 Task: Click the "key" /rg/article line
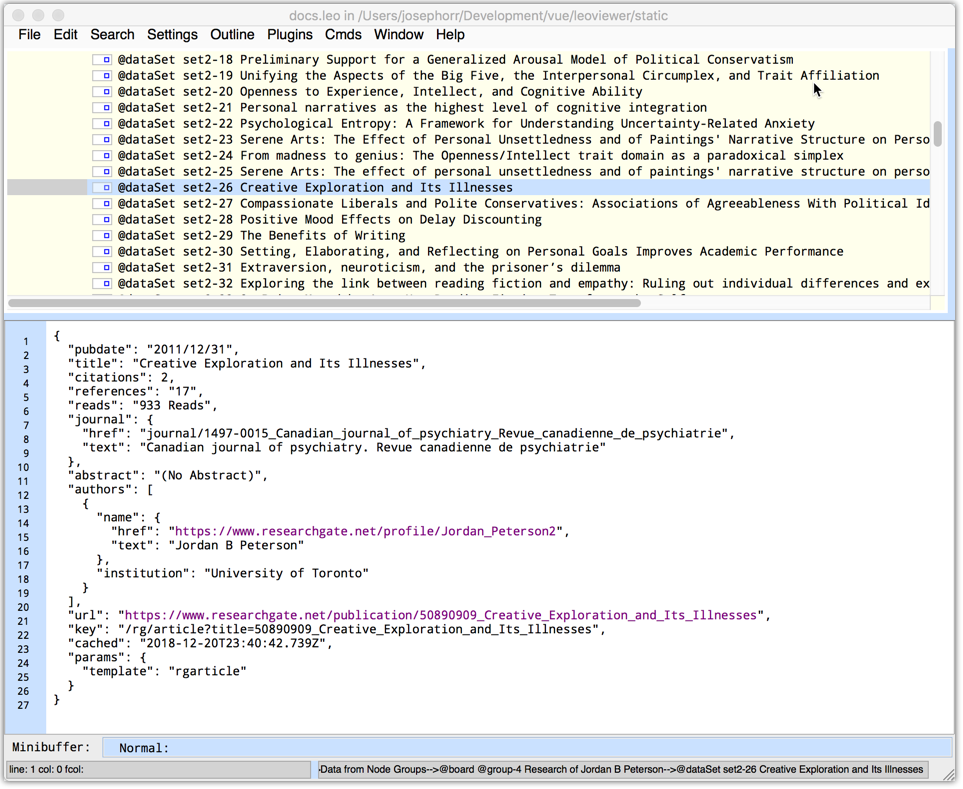(x=337, y=629)
